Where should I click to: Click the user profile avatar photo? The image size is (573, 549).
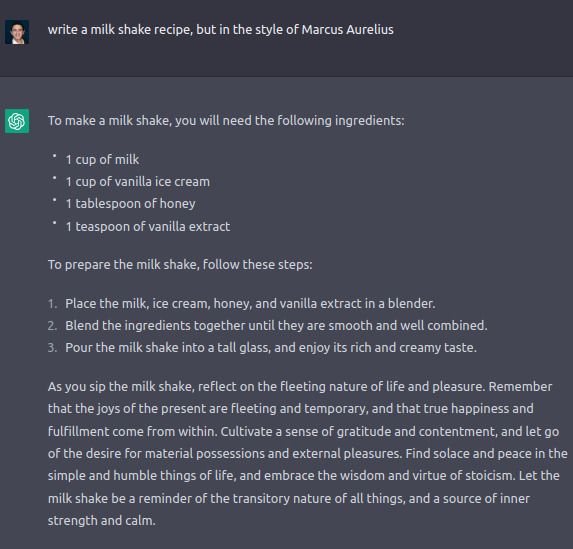pyautogui.click(x=17, y=32)
